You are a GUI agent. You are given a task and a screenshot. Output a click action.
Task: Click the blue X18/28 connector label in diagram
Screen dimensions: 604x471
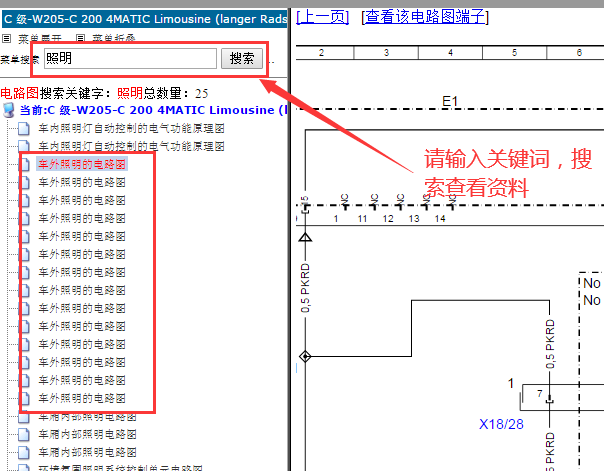(501, 424)
